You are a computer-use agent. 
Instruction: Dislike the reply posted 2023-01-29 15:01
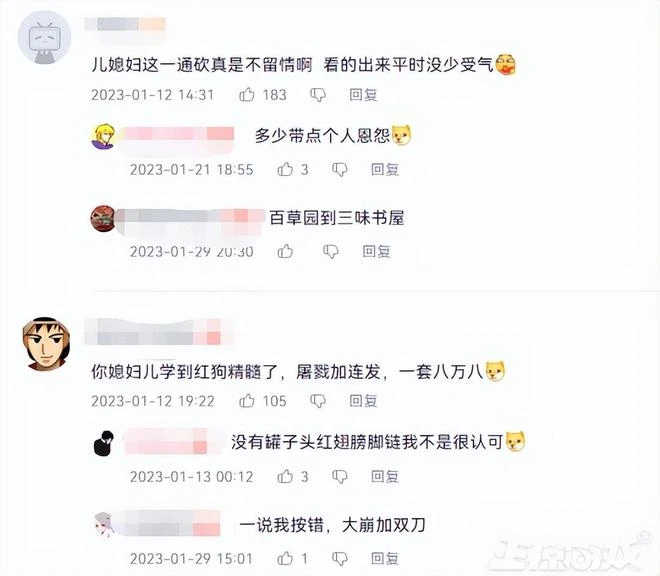340,559
